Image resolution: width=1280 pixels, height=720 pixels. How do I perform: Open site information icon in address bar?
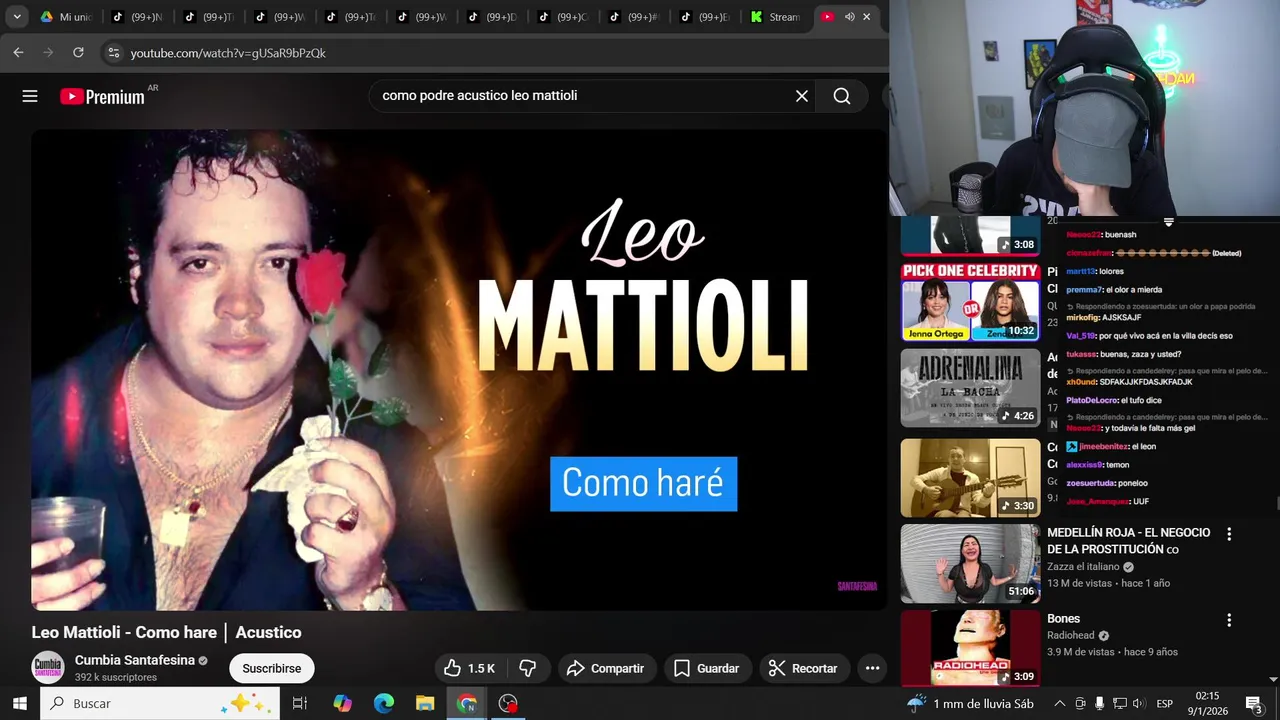pyautogui.click(x=113, y=52)
